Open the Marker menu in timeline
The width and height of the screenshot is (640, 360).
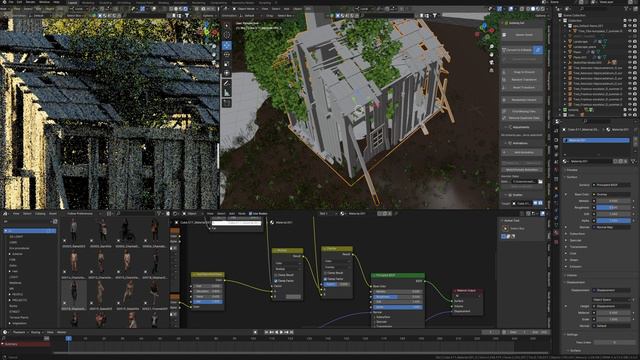tap(62, 332)
